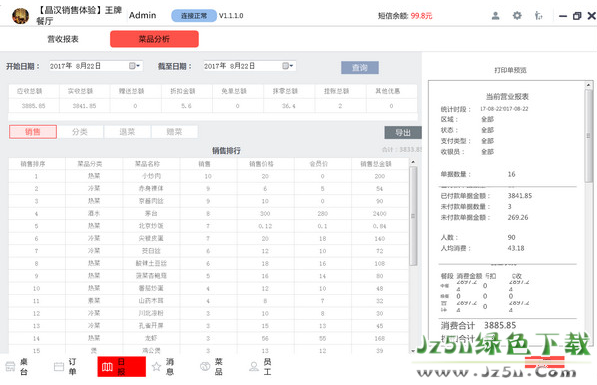The width and height of the screenshot is (597, 385).
Task: Click the print preview scrollbar thumb
Action: tap(588, 136)
